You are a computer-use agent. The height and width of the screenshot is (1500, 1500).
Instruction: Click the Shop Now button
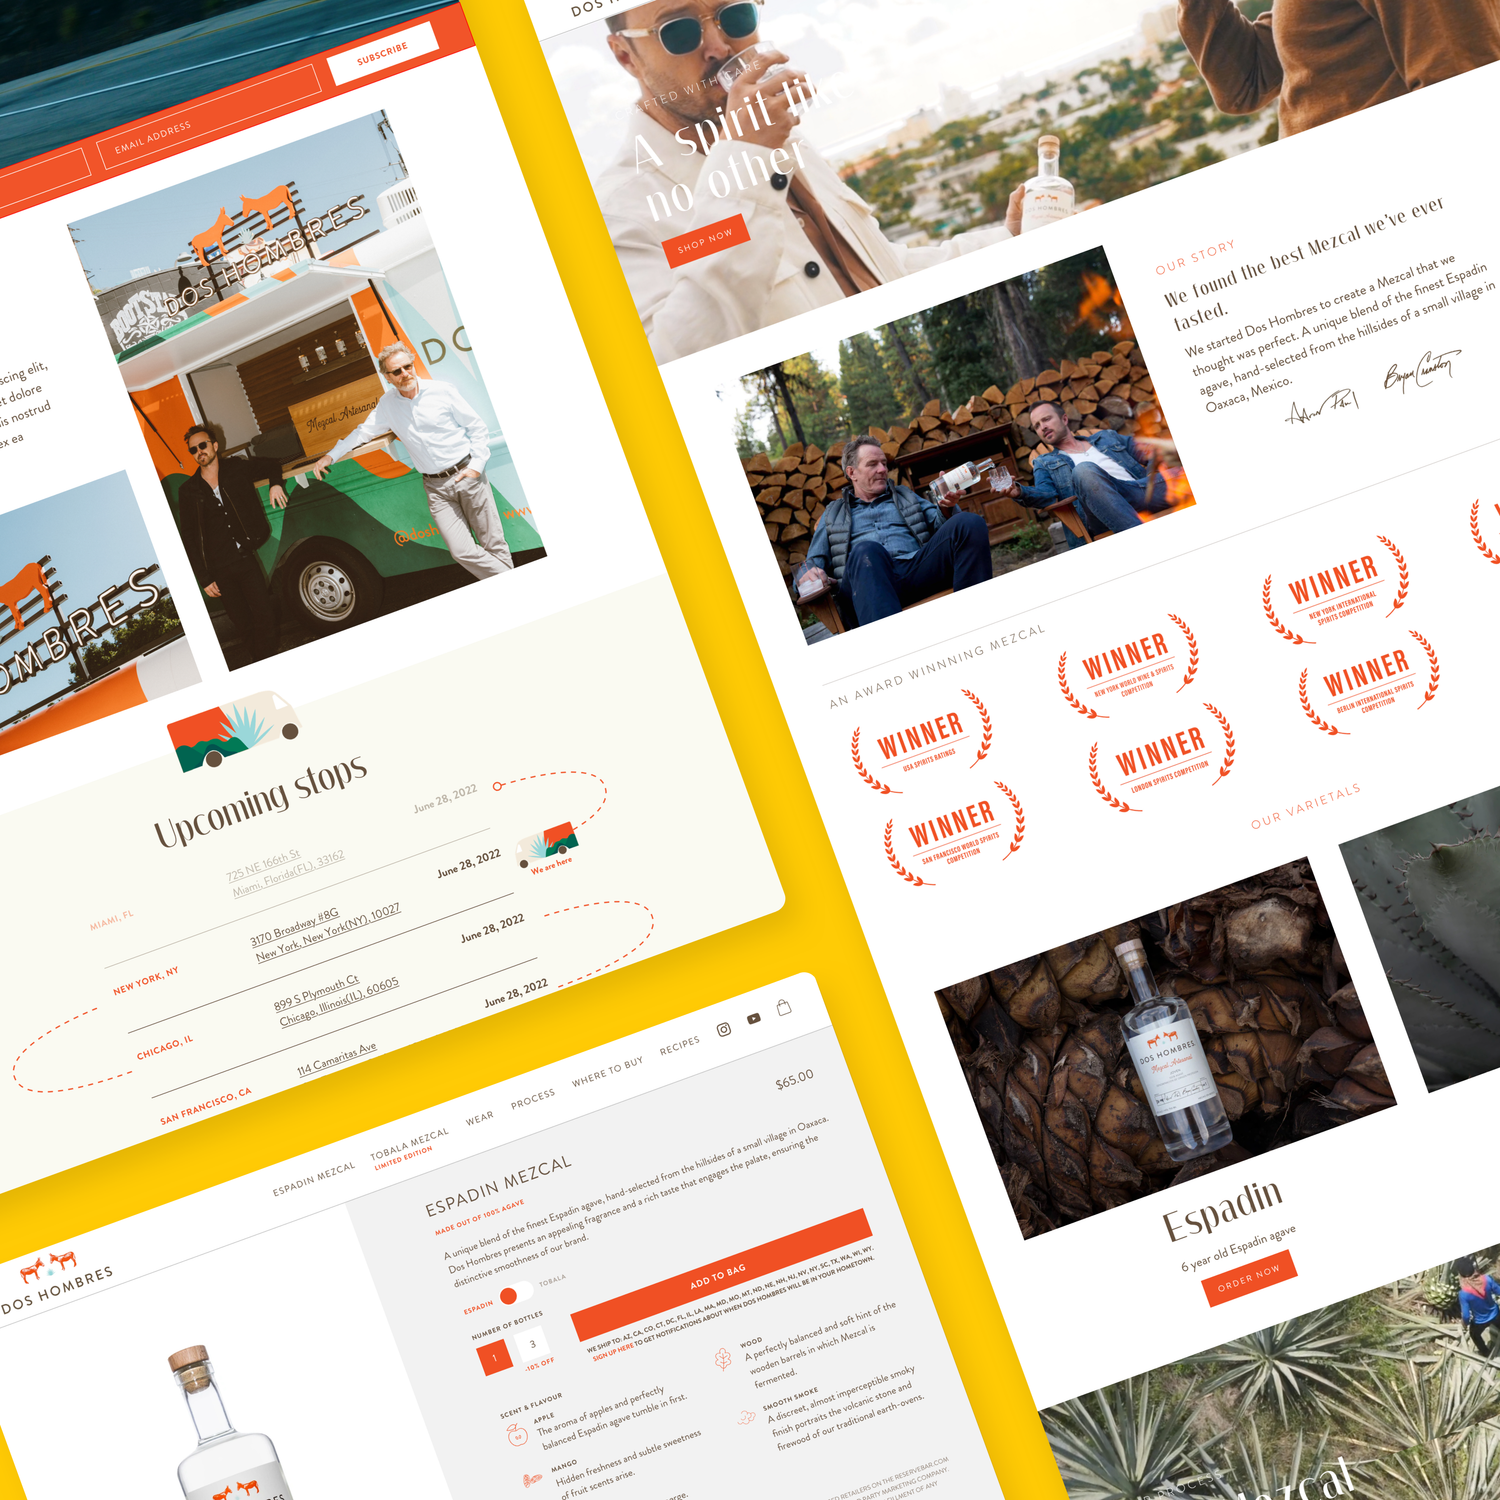[706, 241]
